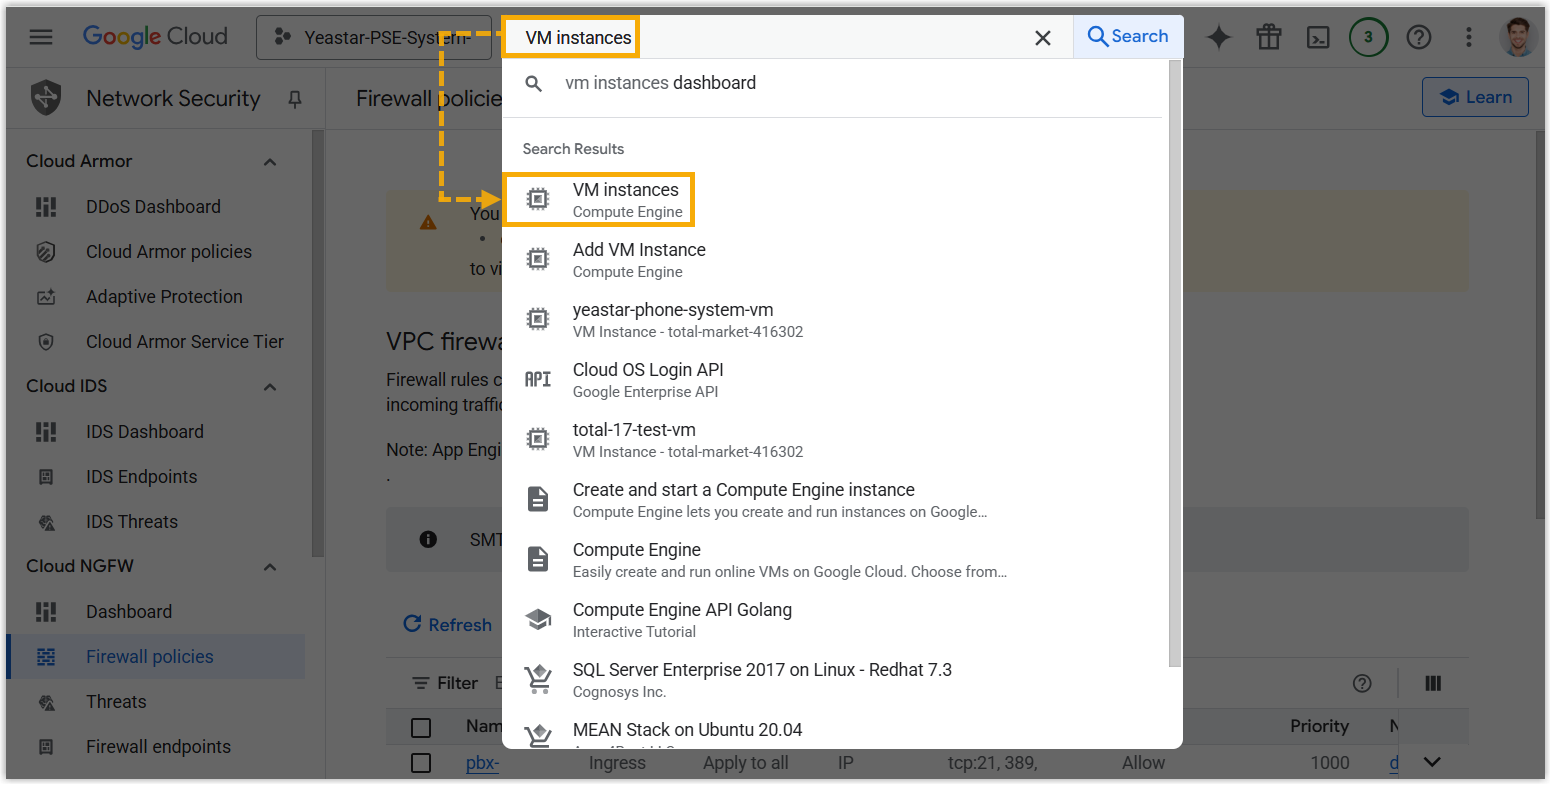1551x785 pixels.
Task: Choose the yeastar-phone-system-vm search result
Action: pos(672,320)
